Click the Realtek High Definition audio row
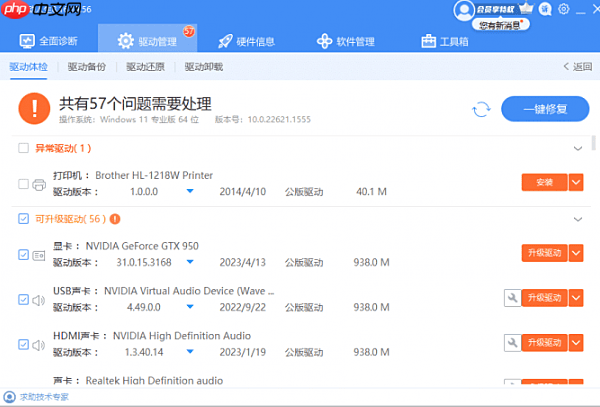The width and height of the screenshot is (600, 407). pos(138,381)
